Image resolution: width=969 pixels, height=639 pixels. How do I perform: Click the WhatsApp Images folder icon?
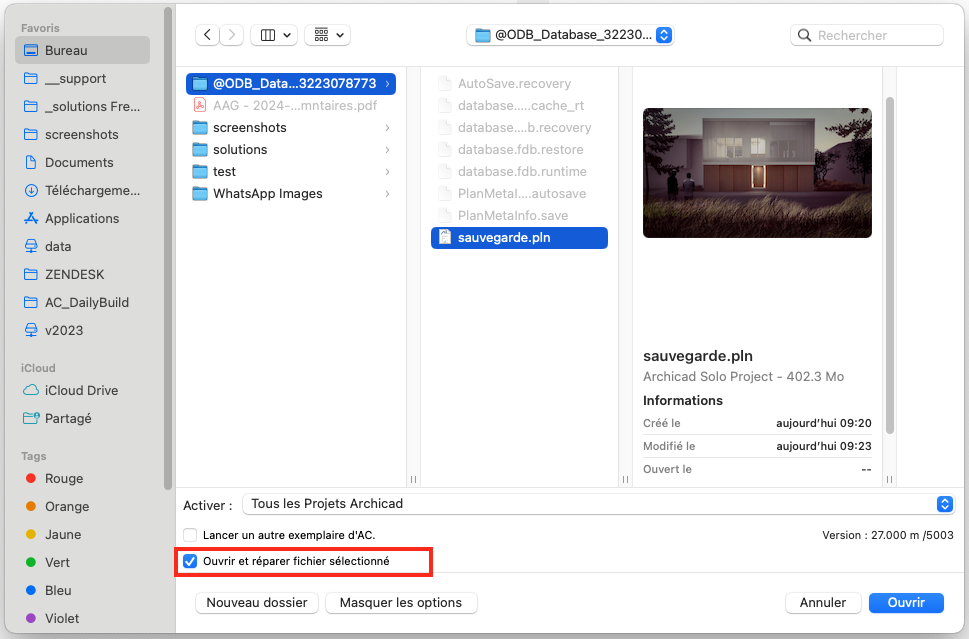tap(200, 193)
